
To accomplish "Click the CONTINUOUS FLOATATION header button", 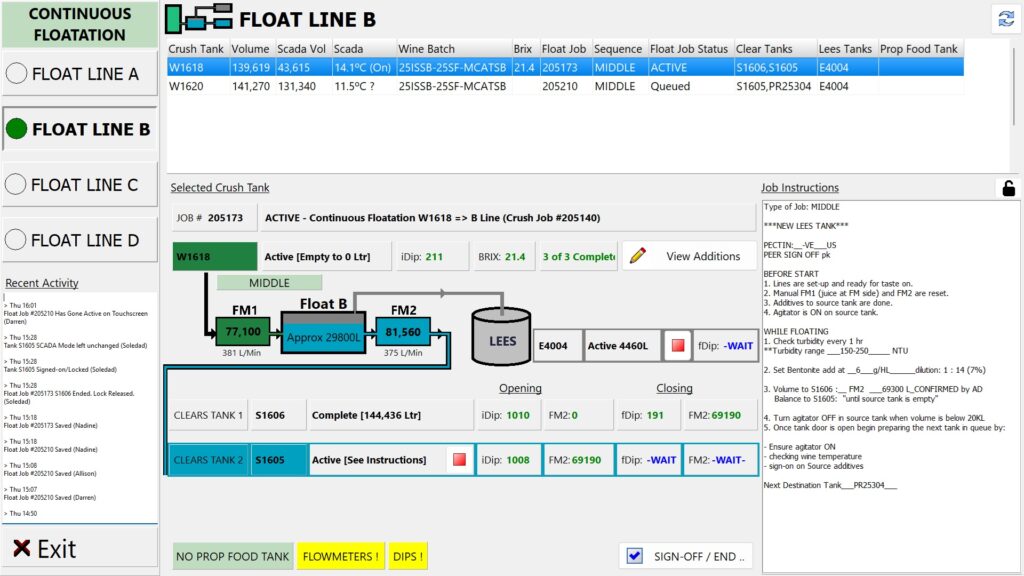I will point(80,24).
